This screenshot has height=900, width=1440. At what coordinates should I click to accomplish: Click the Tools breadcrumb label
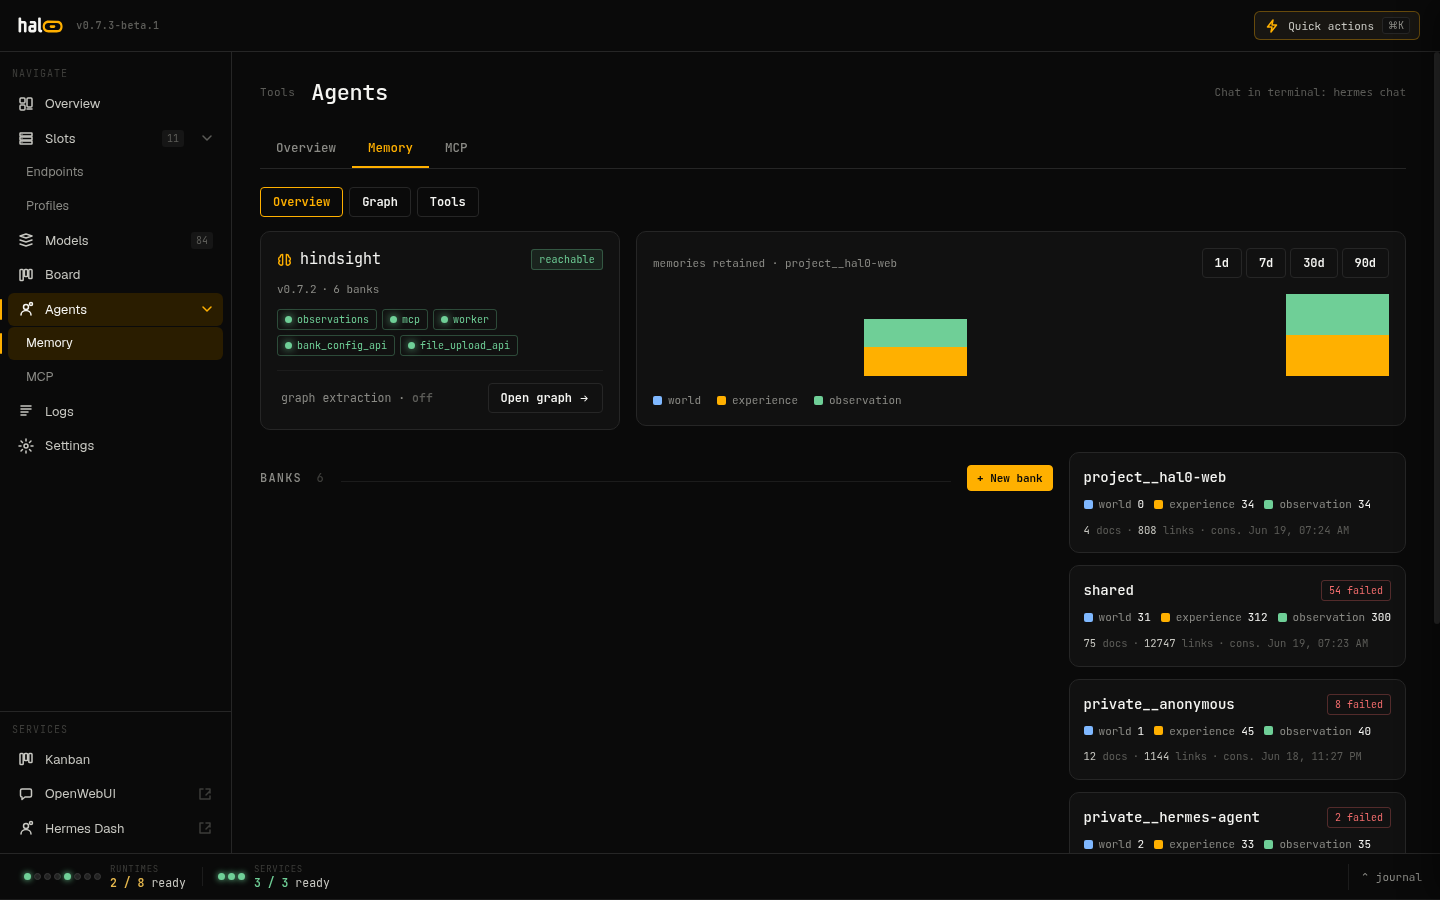pos(277,93)
